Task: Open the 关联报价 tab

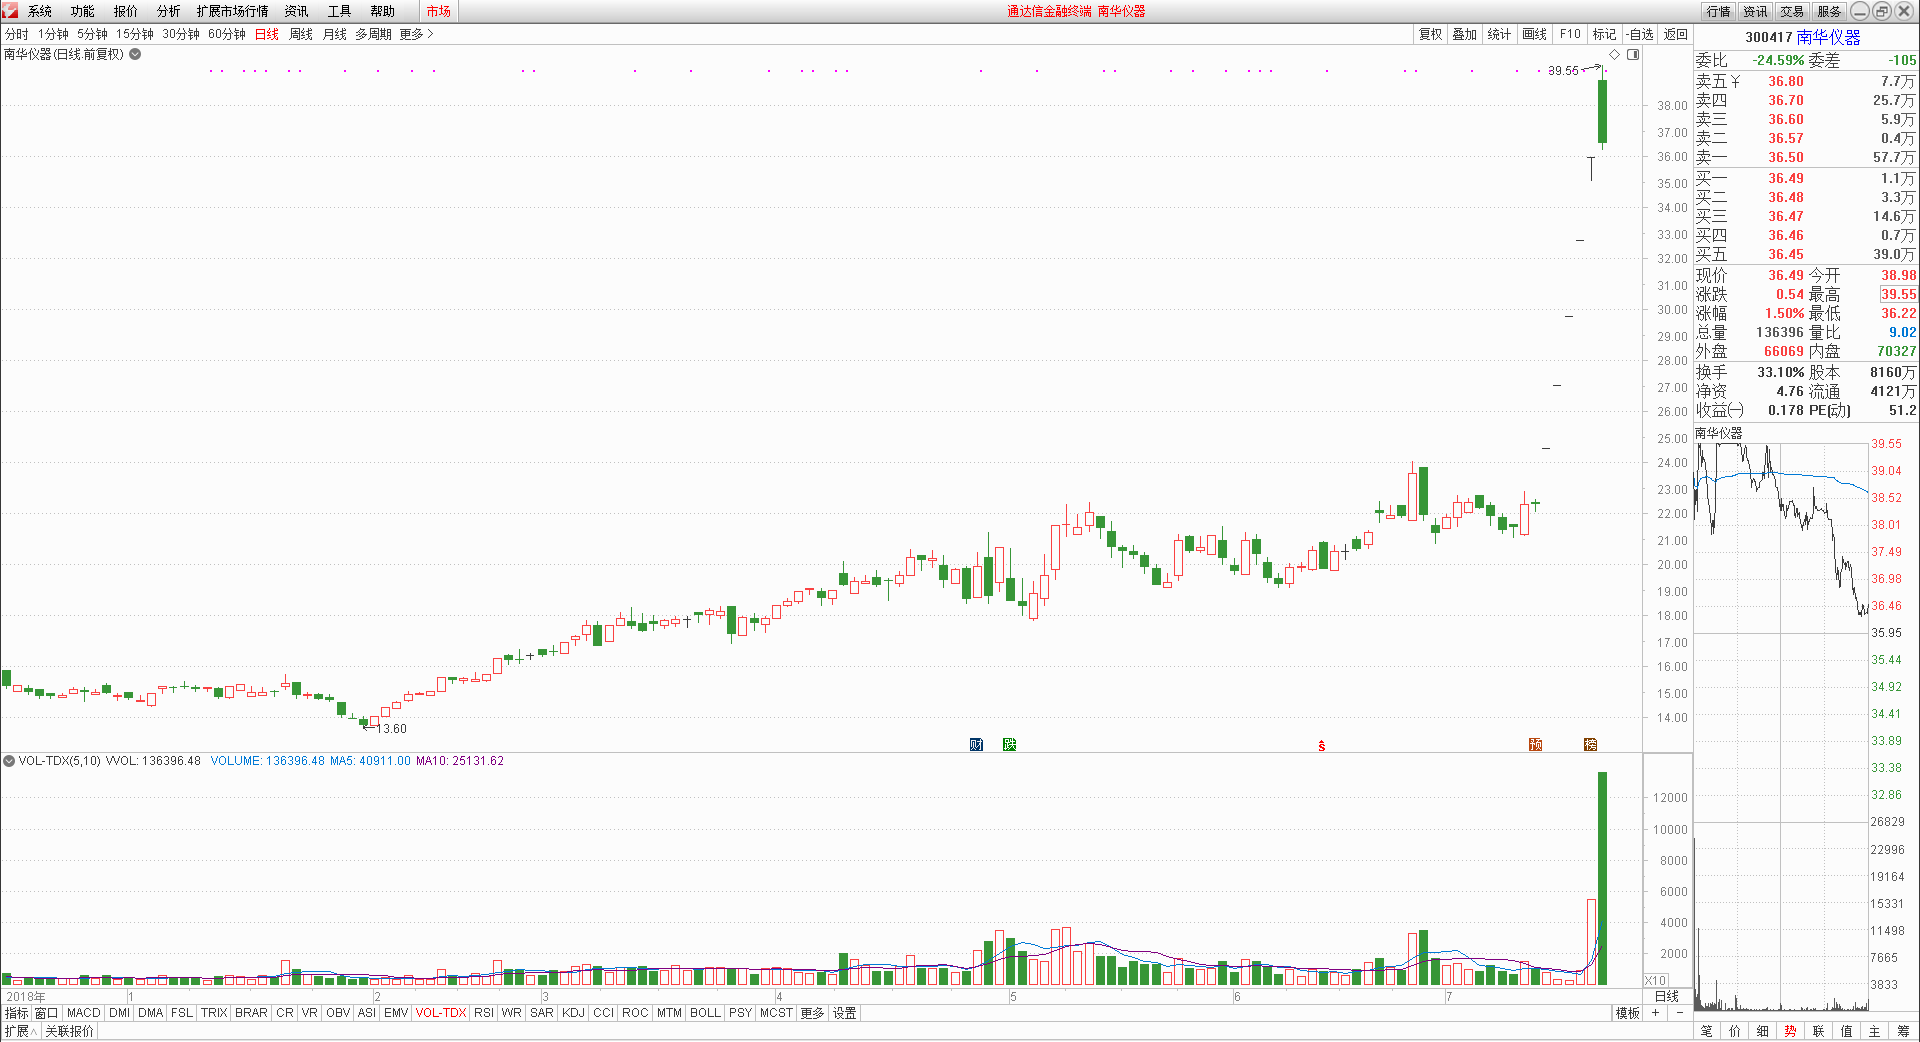Action: (70, 1031)
